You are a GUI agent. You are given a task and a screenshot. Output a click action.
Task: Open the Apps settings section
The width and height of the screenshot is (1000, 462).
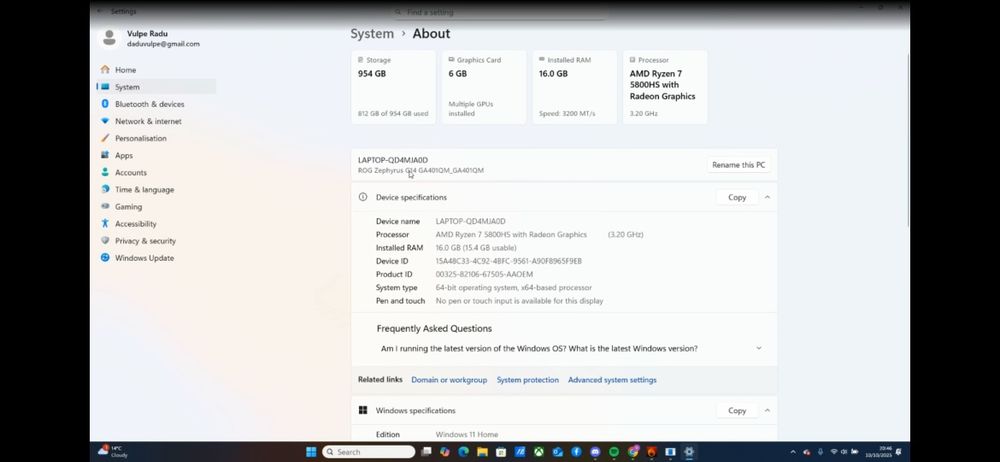click(x=124, y=156)
